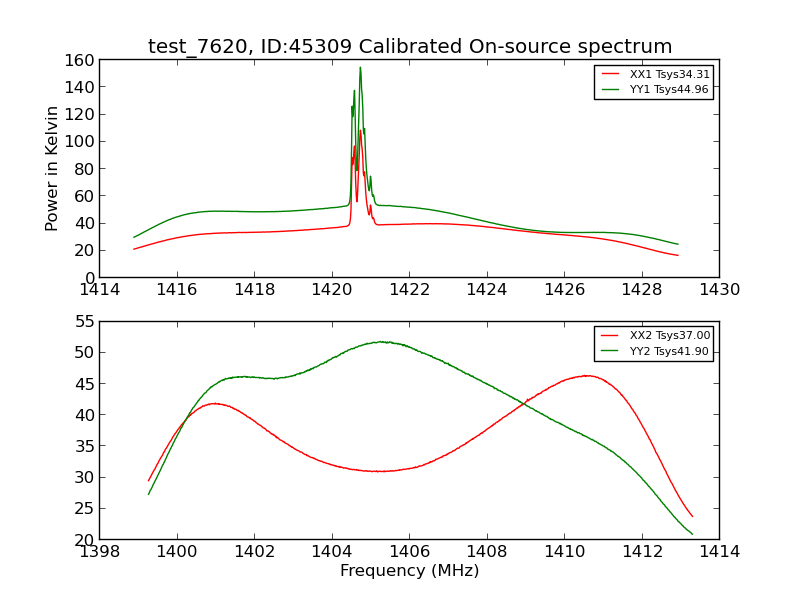
Task: Click the 1400 frequency tick label
Action: pos(177,552)
